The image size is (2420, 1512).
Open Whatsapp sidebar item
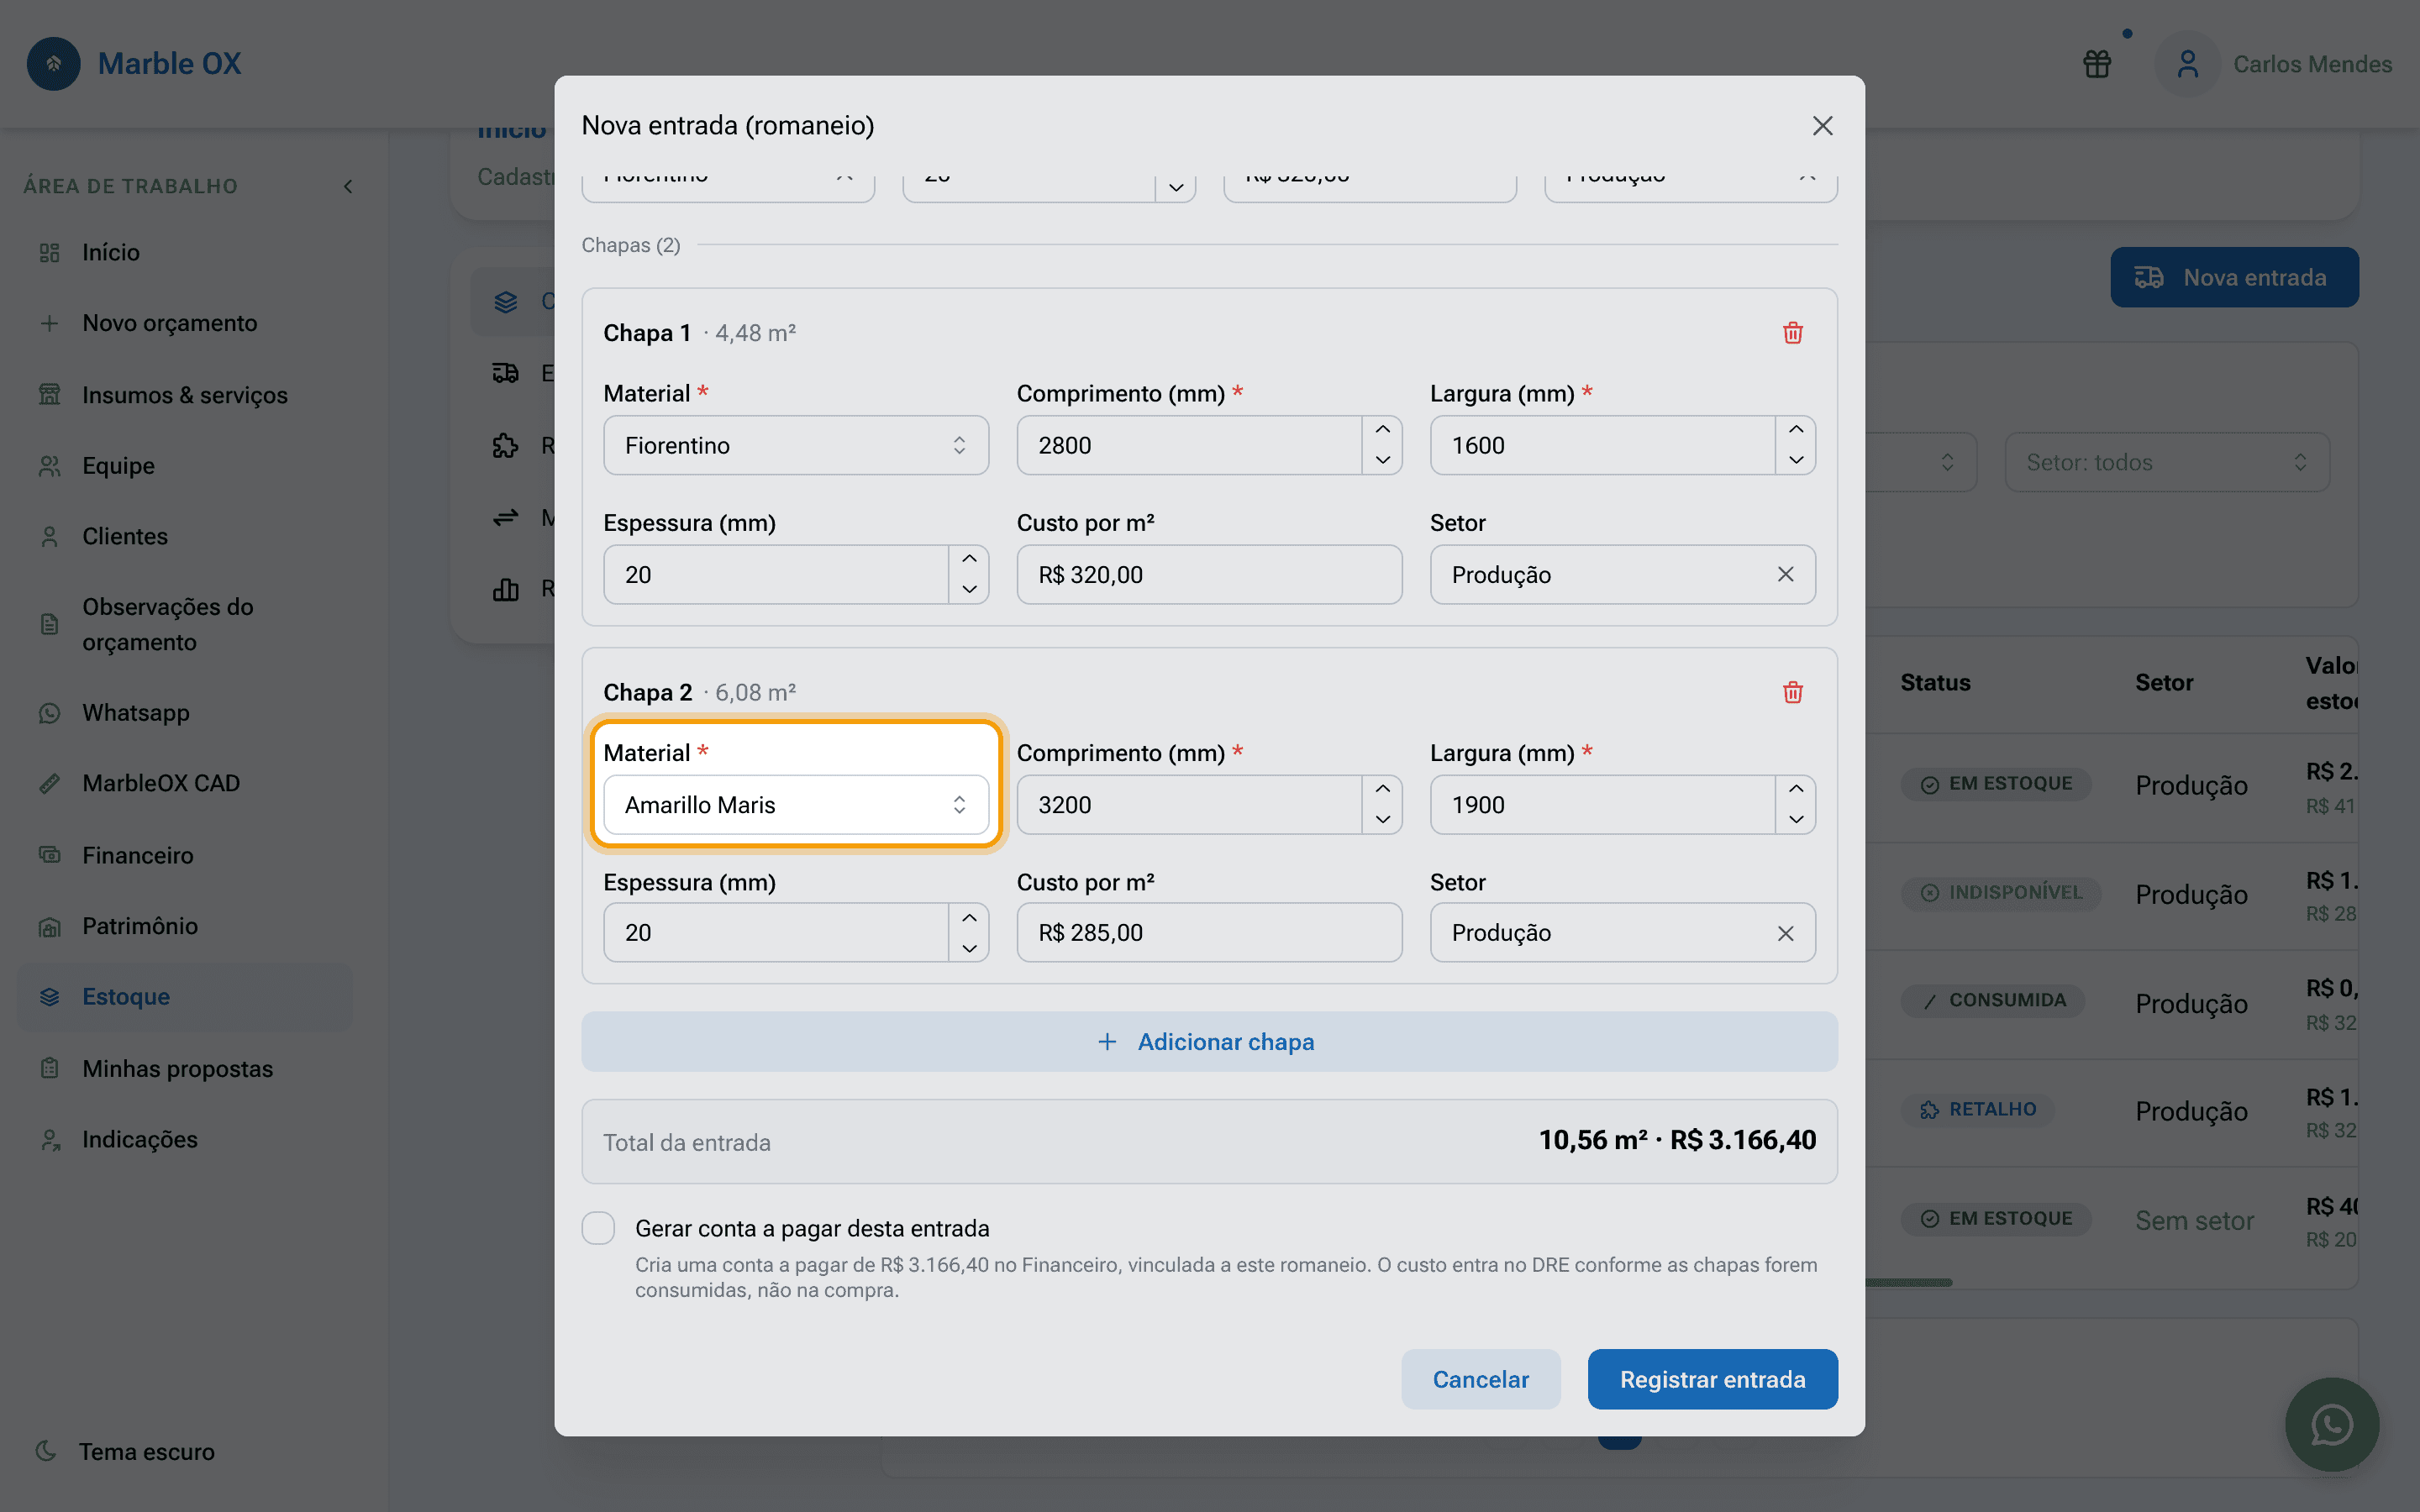coord(185,713)
